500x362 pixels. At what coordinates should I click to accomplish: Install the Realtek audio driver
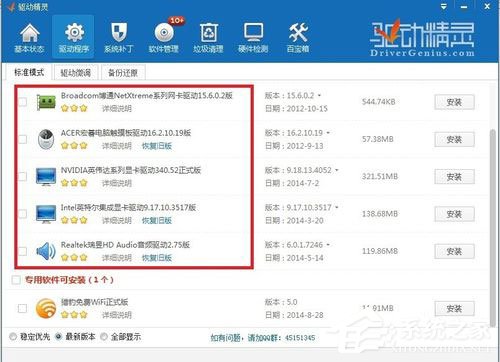(x=454, y=252)
